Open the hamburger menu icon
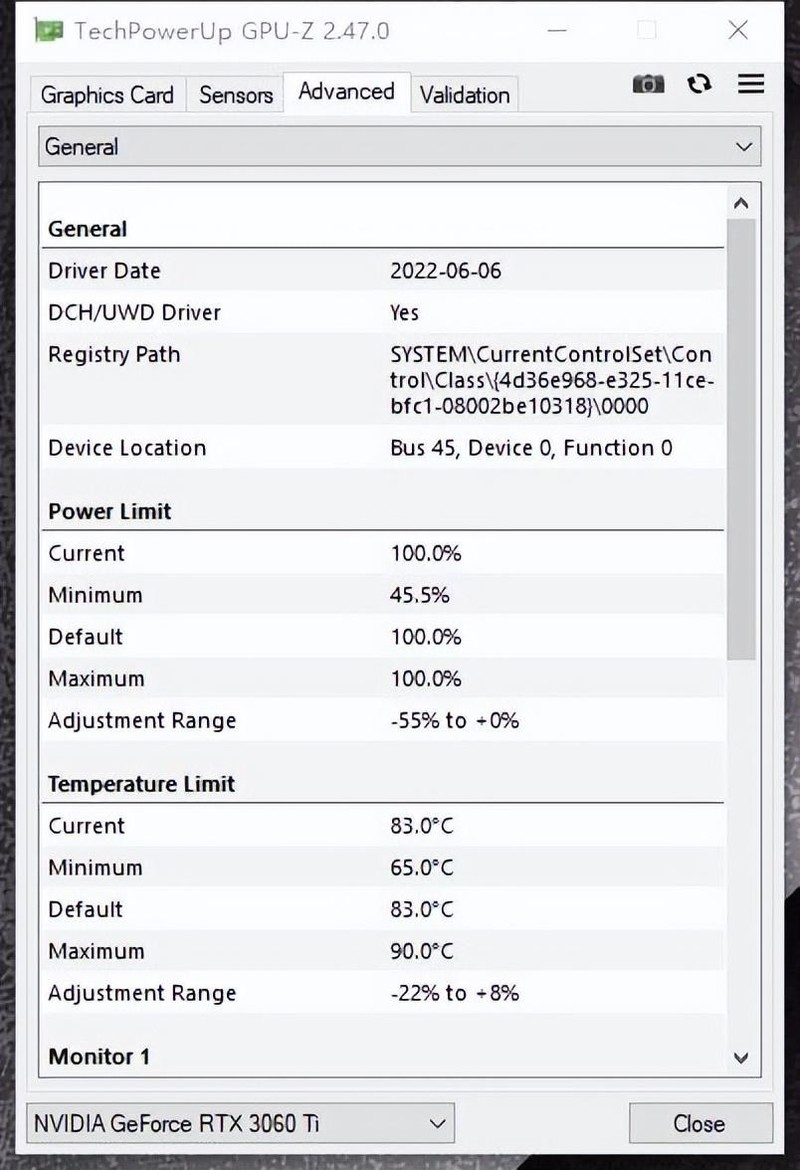Viewport: 800px width, 1170px height. pos(751,84)
